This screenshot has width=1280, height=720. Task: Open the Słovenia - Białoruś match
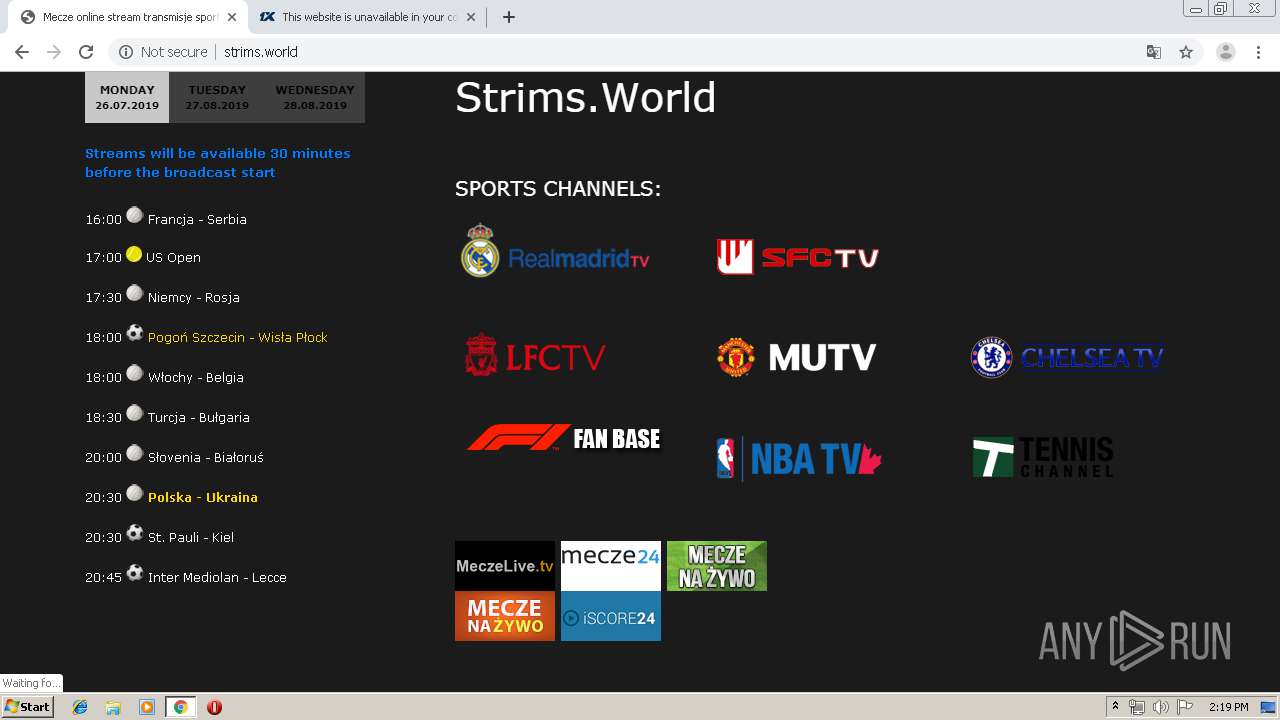(206, 457)
